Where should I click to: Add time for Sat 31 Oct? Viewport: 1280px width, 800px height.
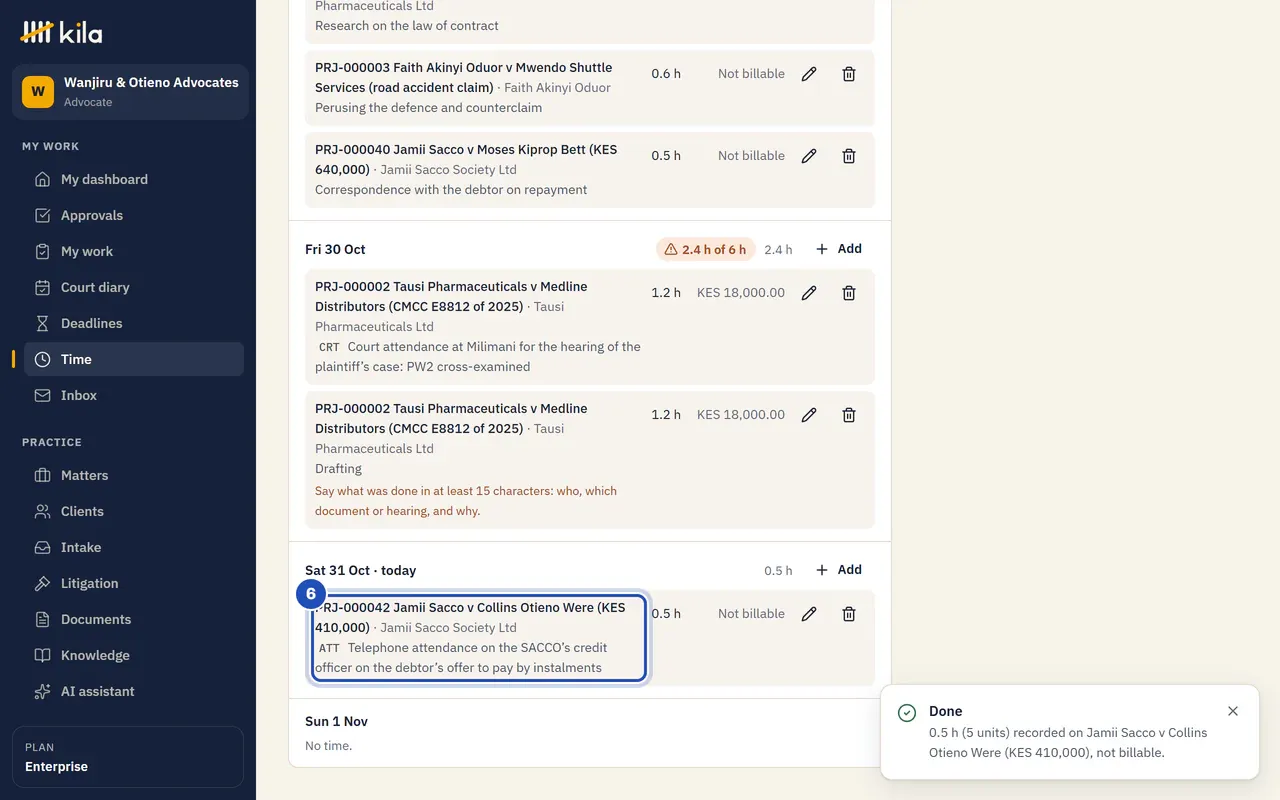[838, 570]
